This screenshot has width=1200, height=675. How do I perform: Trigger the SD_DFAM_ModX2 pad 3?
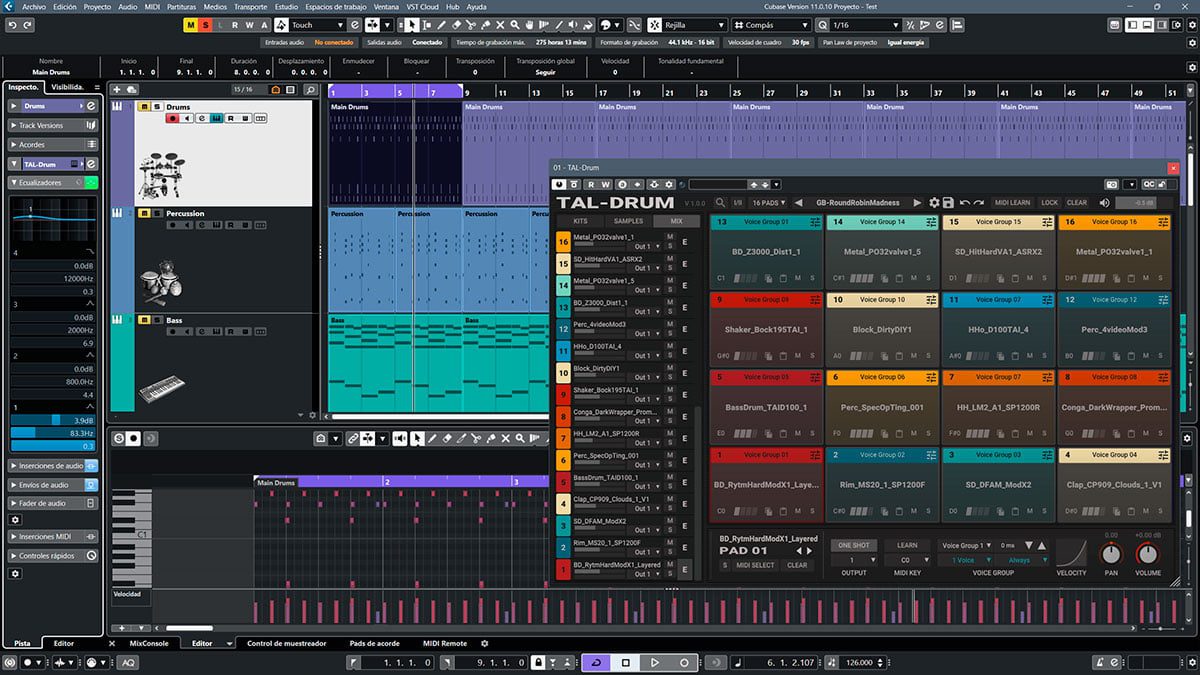(997, 484)
